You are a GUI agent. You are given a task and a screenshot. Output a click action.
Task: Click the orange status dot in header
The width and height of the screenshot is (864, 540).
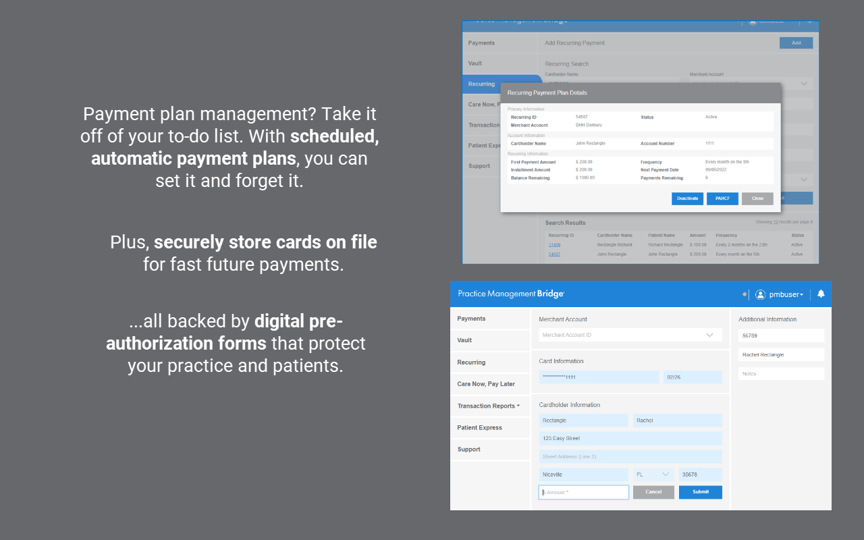point(744,294)
